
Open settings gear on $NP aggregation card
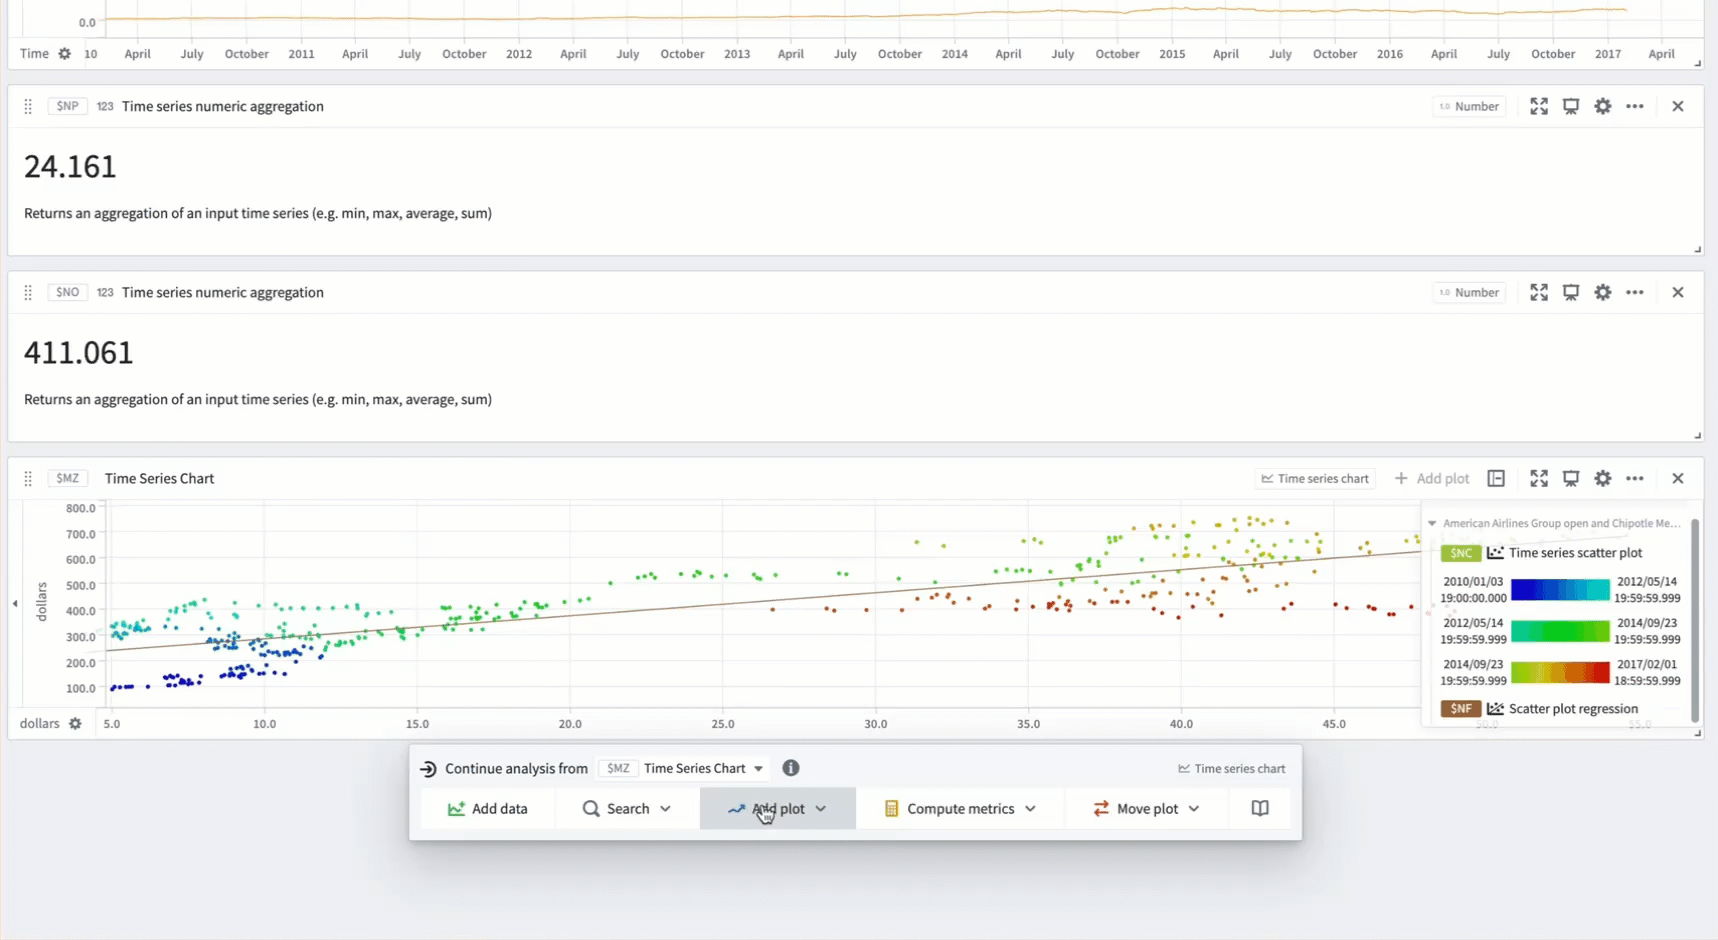(1602, 106)
